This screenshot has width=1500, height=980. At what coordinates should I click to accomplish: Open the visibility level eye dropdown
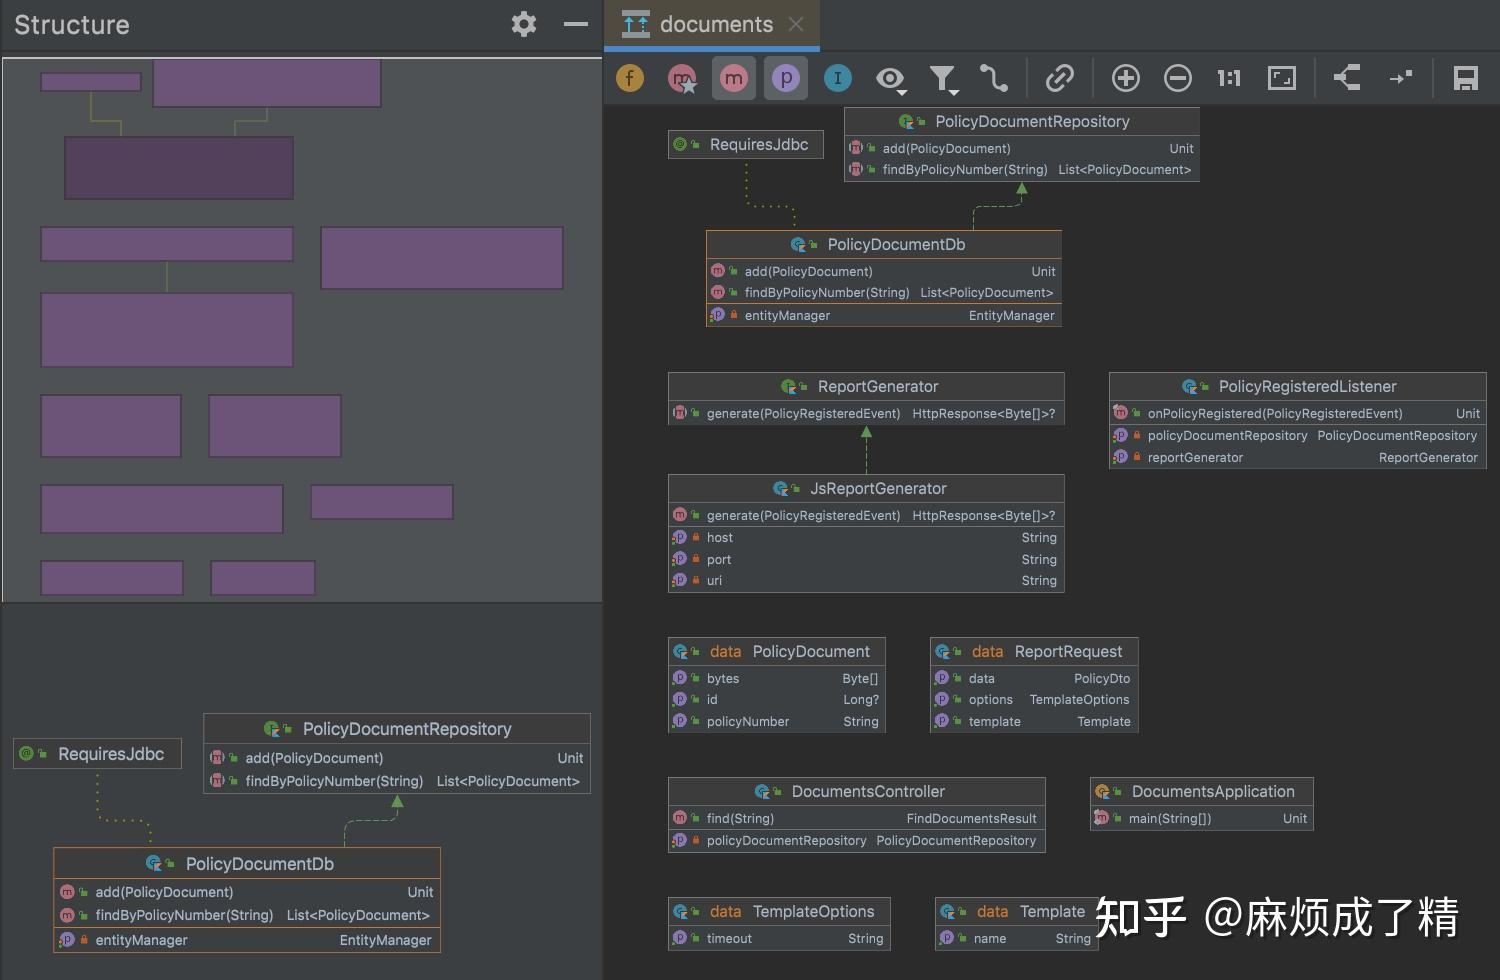890,78
